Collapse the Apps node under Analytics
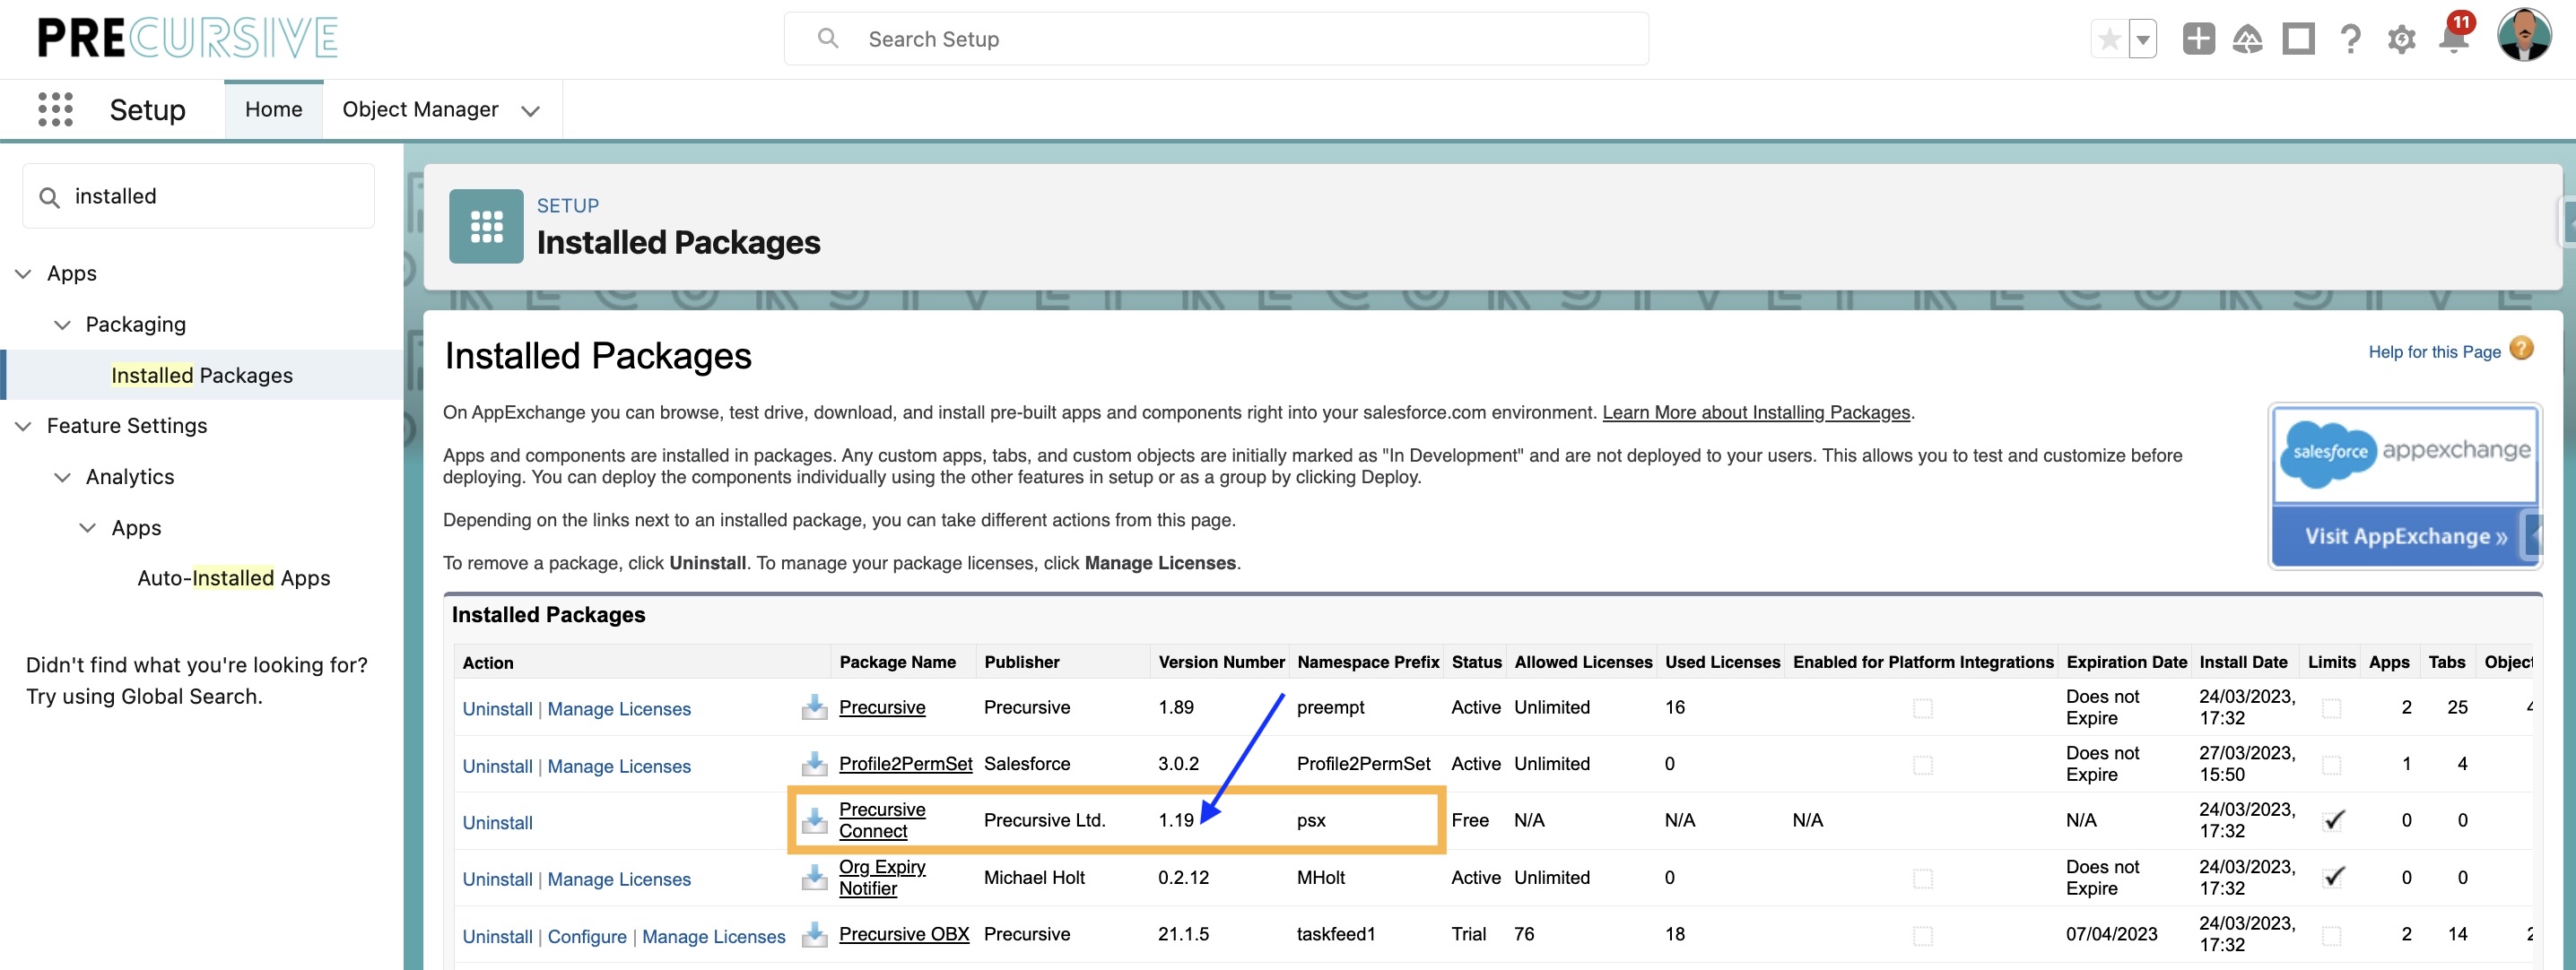The height and width of the screenshot is (970, 2576). pyautogui.click(x=88, y=527)
